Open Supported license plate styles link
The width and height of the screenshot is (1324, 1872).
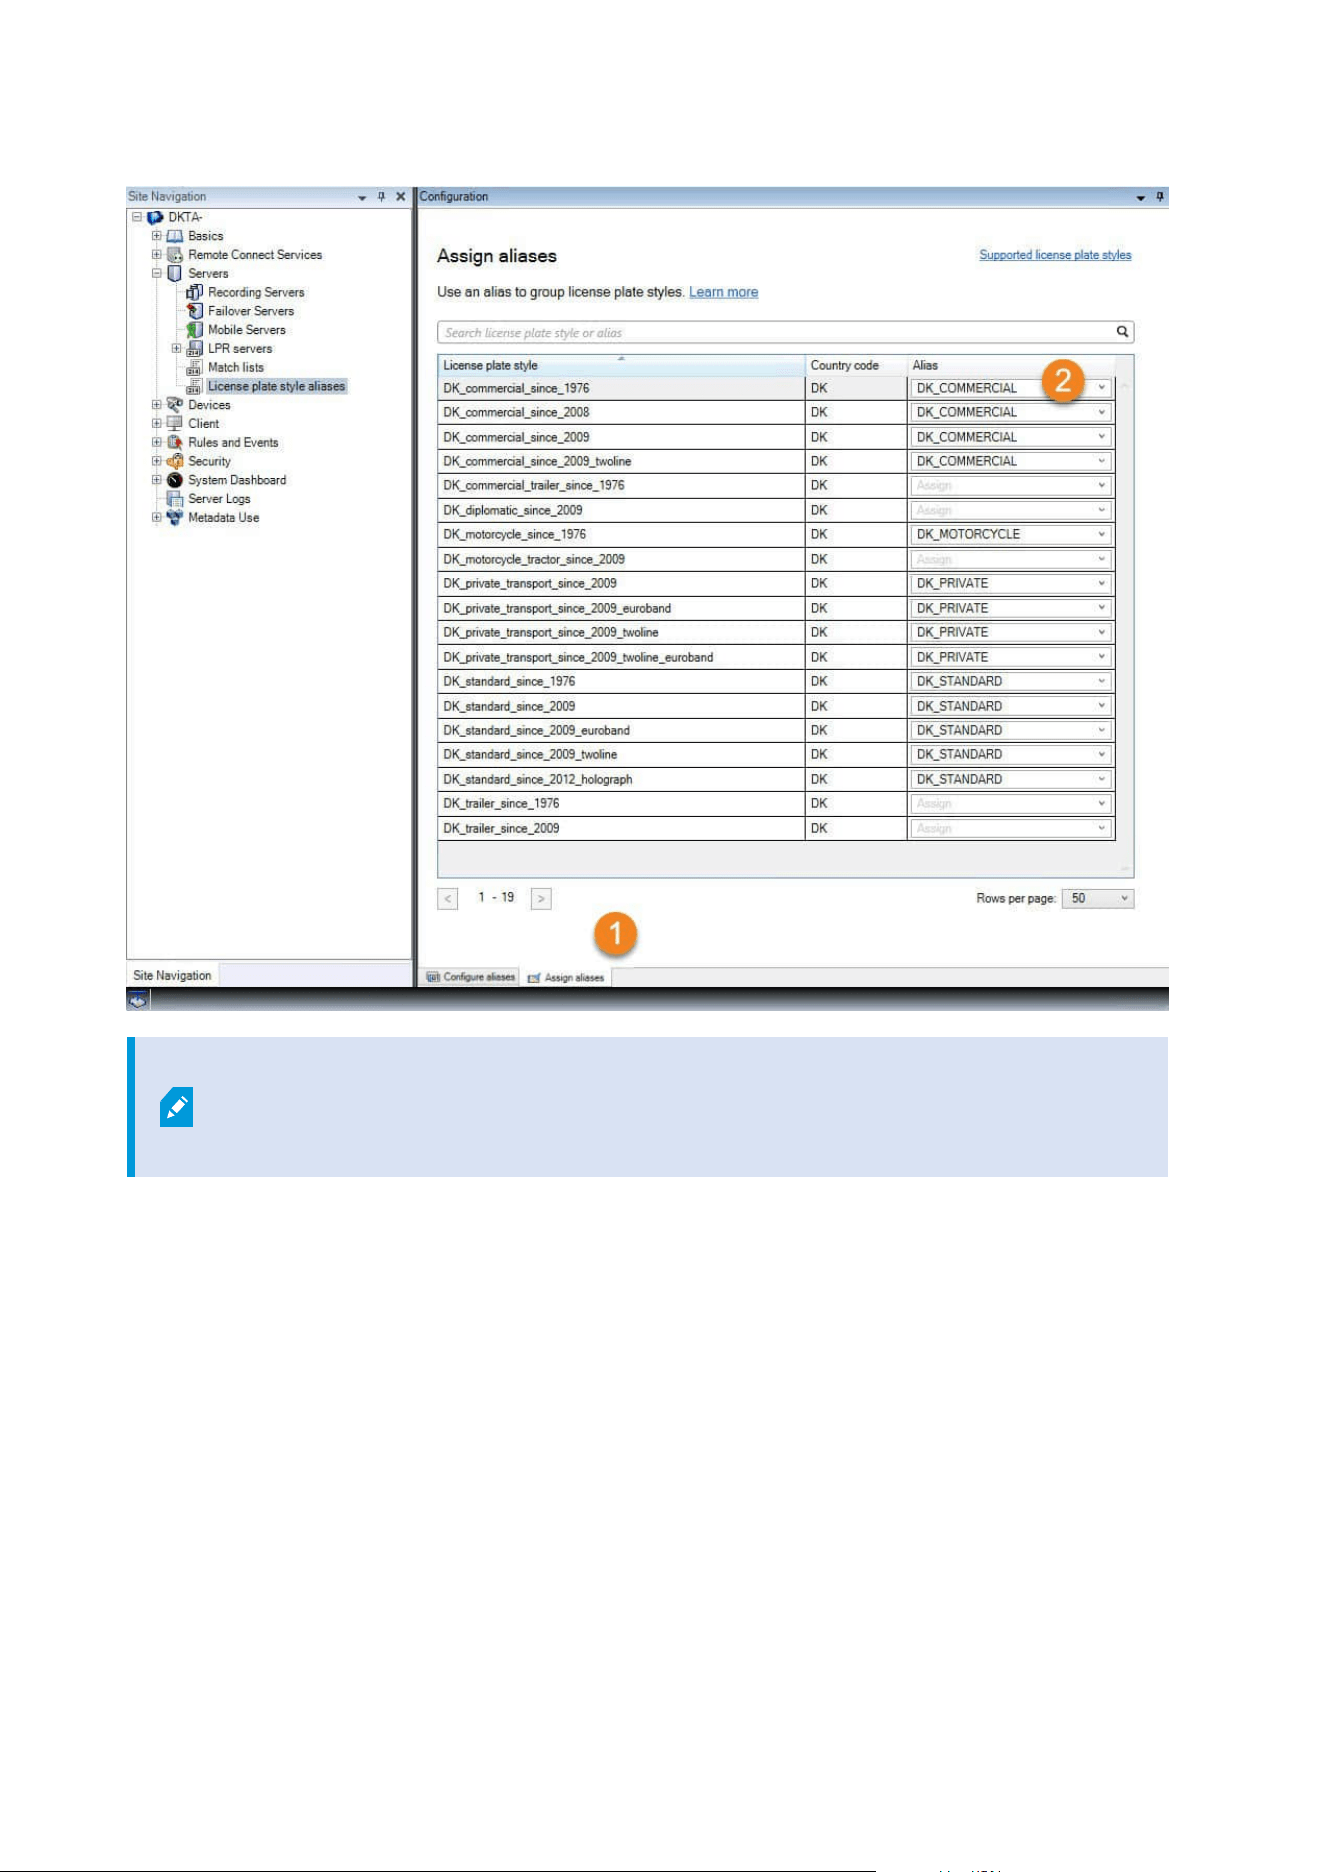pos(1055,255)
